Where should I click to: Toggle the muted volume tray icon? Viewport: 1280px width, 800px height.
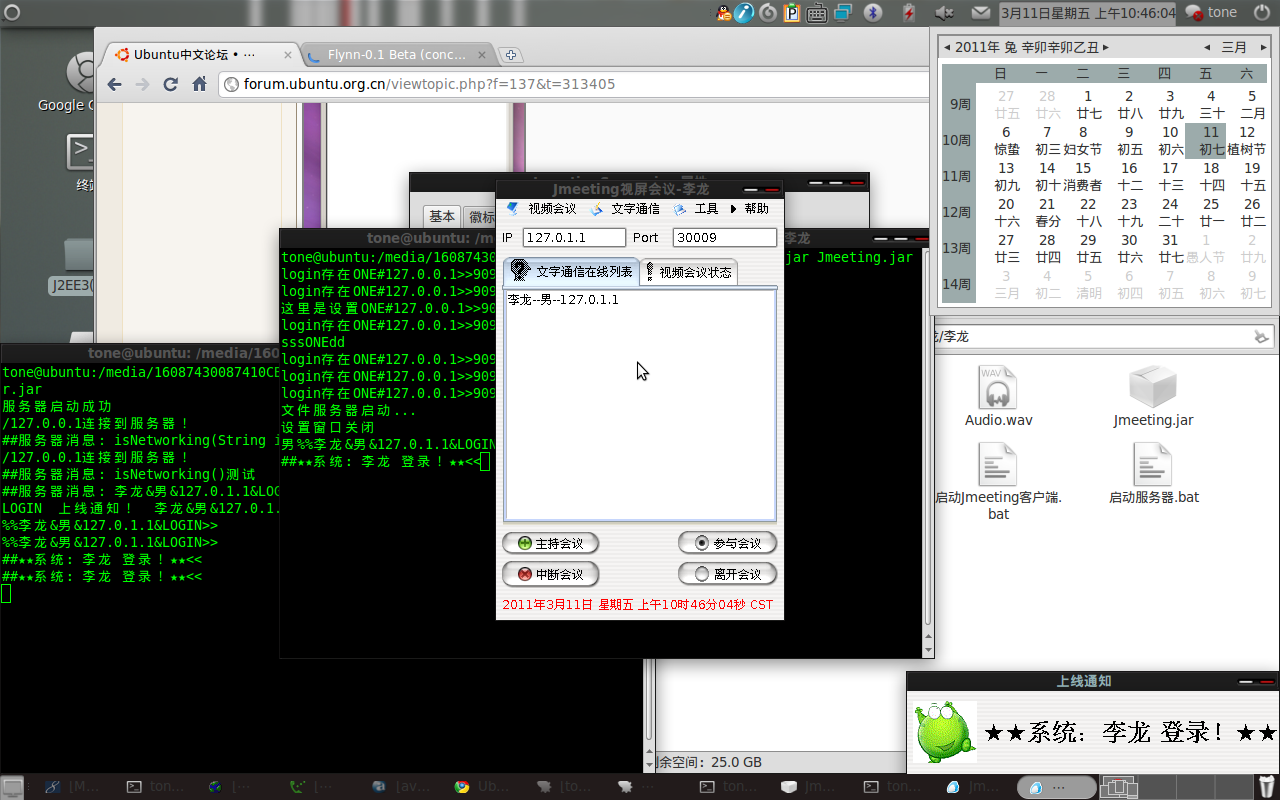[x=944, y=13]
